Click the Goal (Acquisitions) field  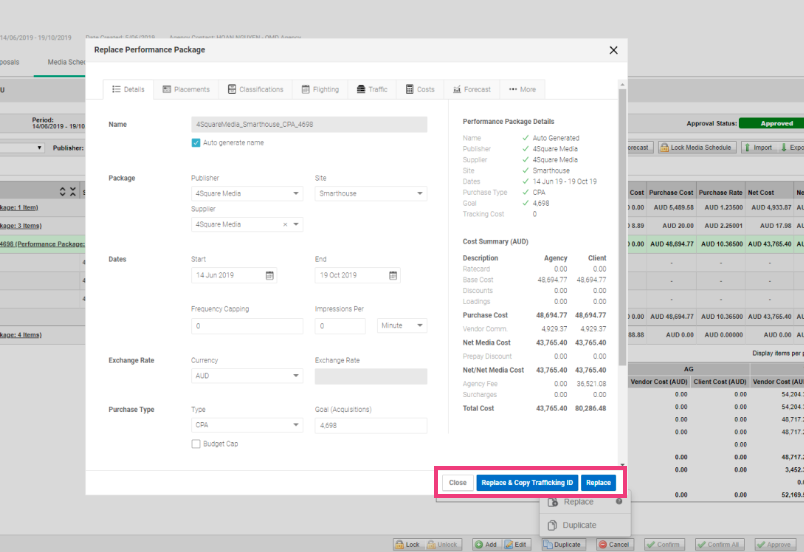(371, 425)
